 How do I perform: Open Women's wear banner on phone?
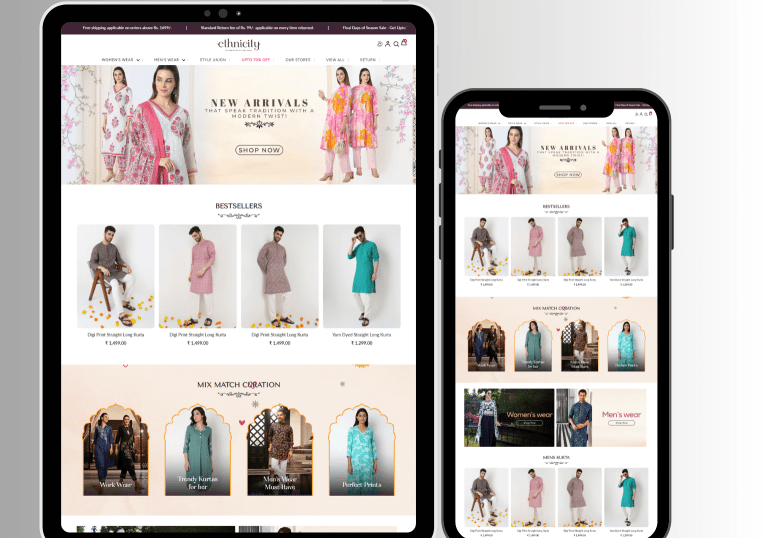(x=509, y=417)
